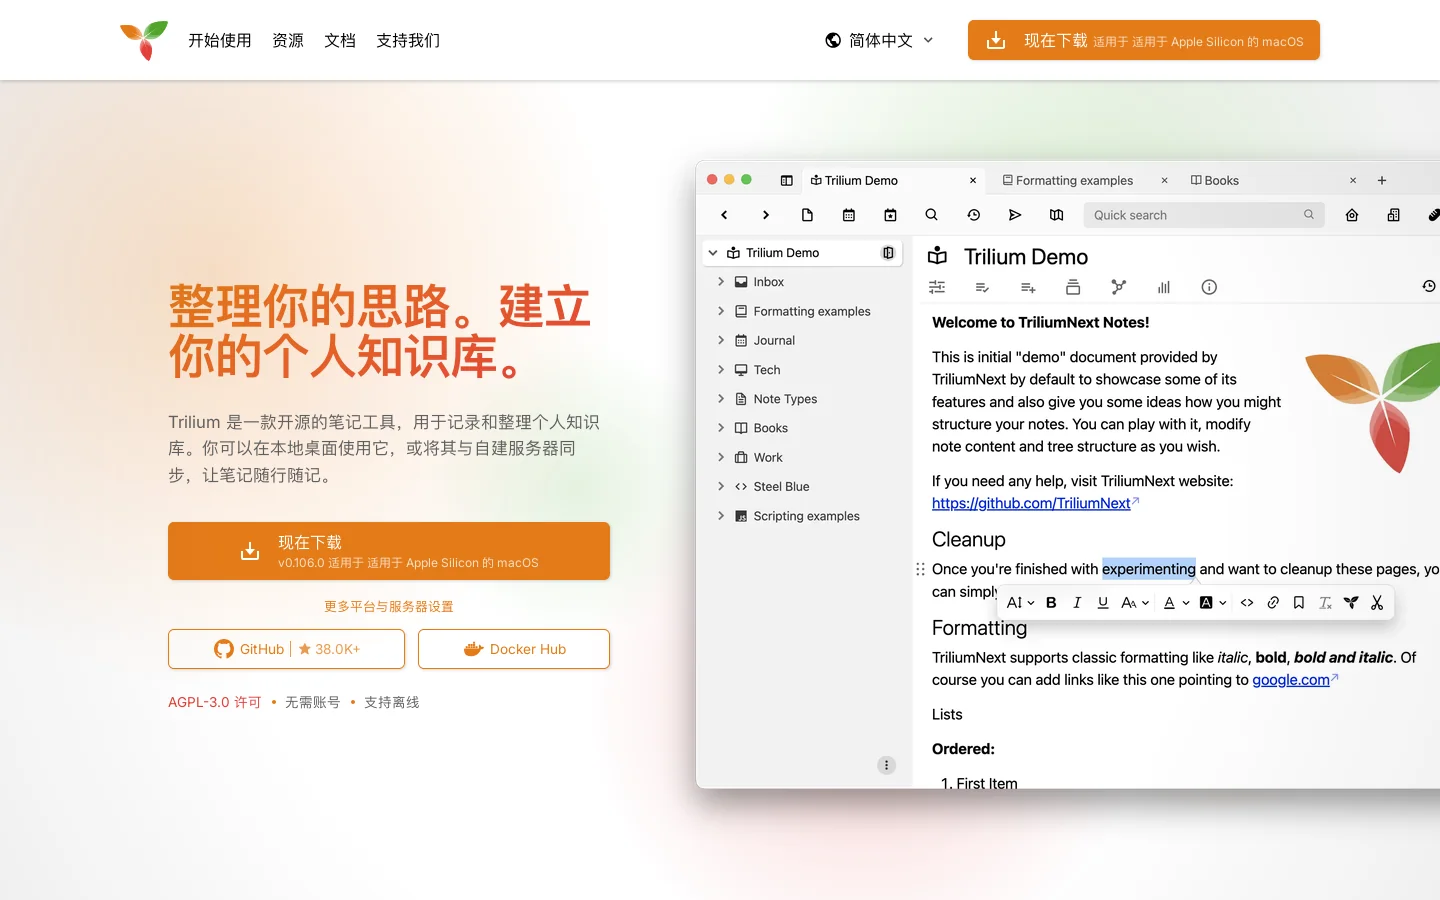Expand the Scripting examples tree node
Image resolution: width=1440 pixels, height=900 pixels.
[x=721, y=516]
